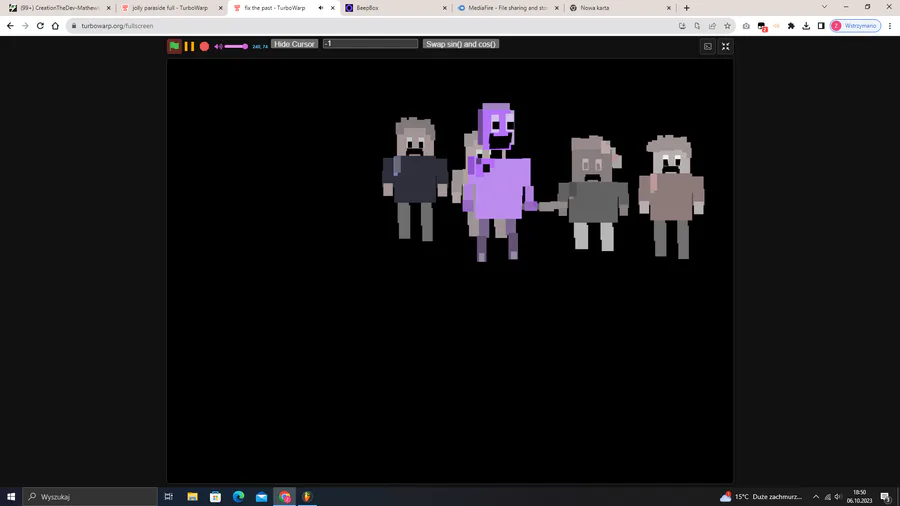This screenshot has height=506, width=900.
Task: Open weather widget showing 15°C
Action: pyautogui.click(x=761, y=497)
